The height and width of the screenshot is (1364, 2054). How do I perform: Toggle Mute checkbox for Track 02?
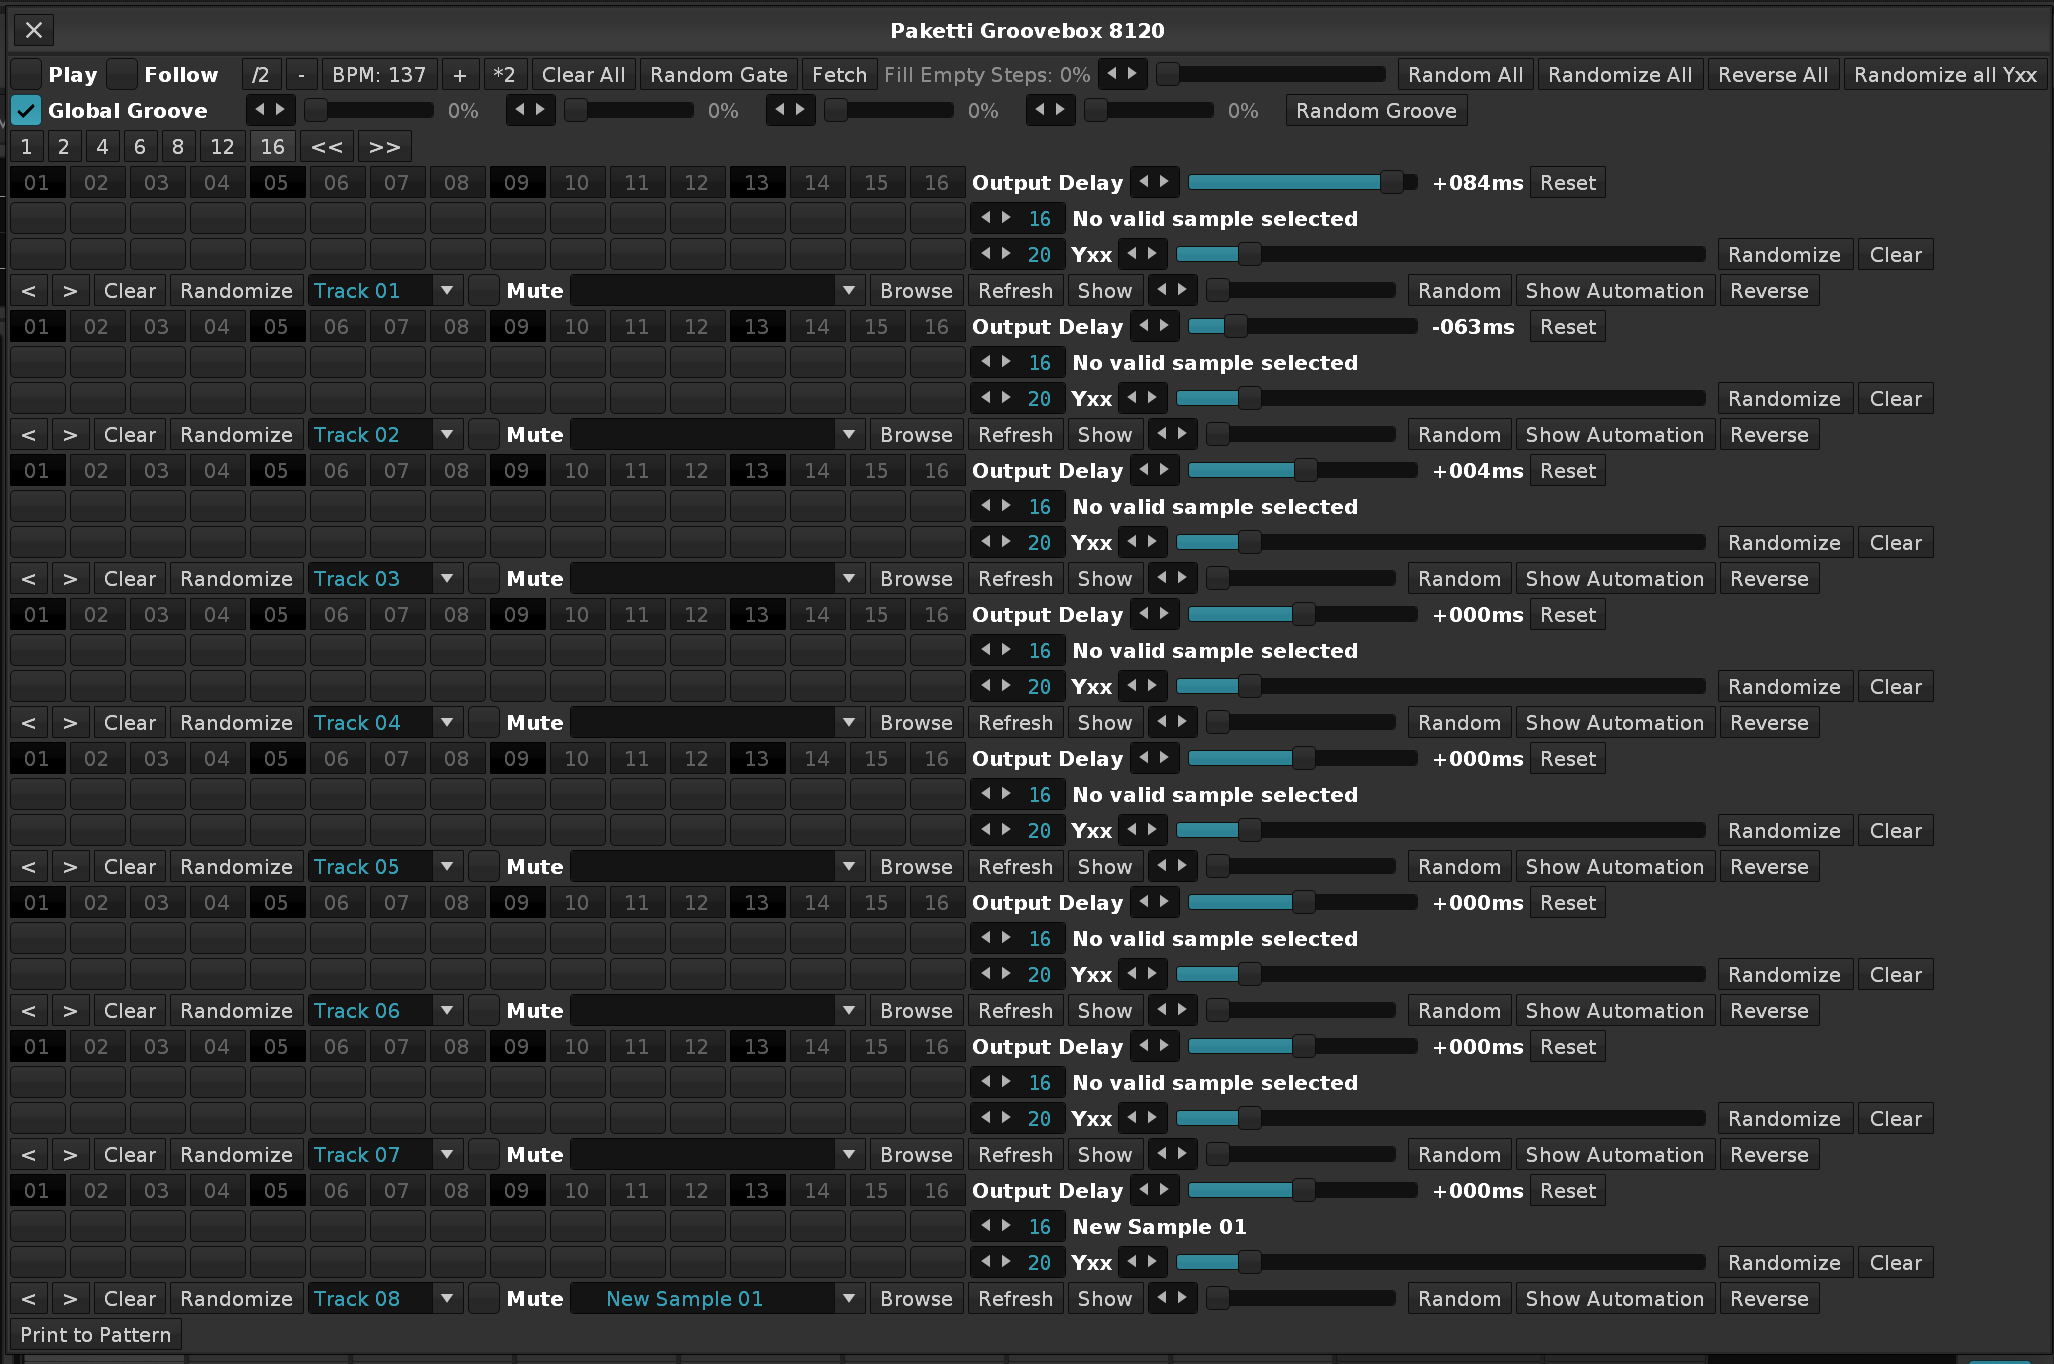tap(484, 435)
